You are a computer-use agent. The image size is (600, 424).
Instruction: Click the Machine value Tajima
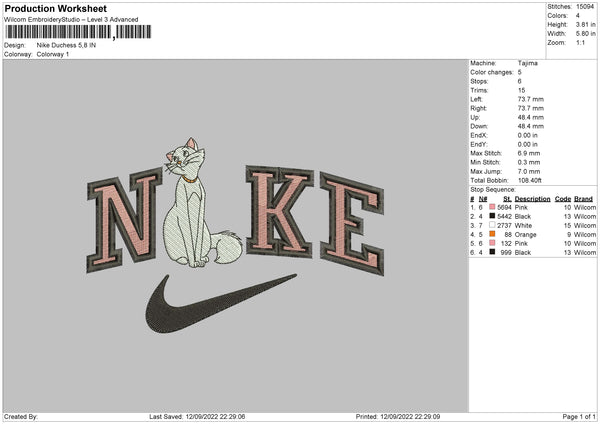coord(528,63)
